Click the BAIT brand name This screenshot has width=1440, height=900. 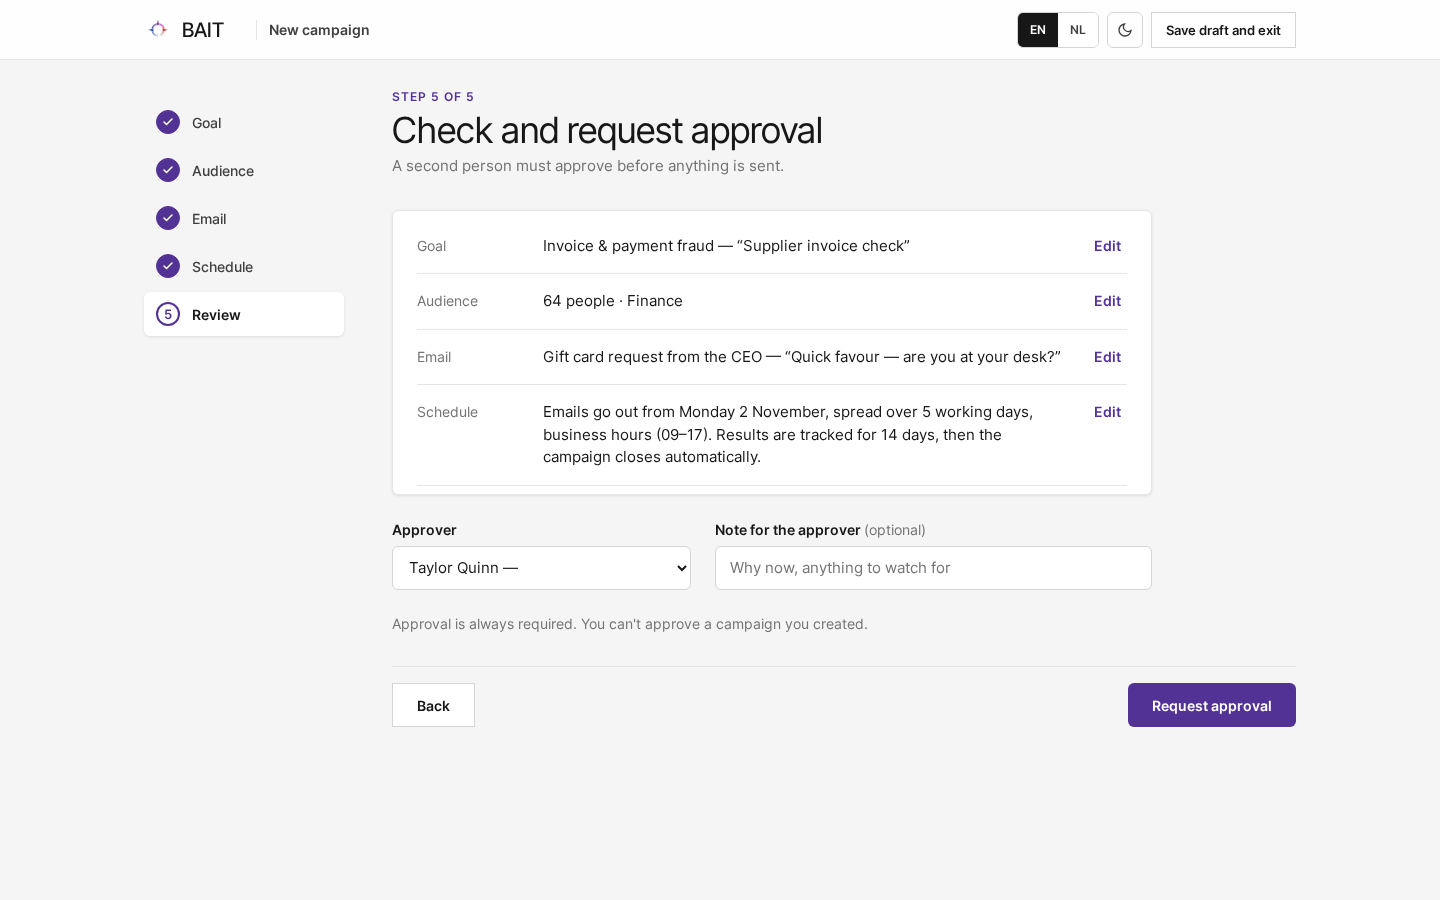(x=203, y=30)
